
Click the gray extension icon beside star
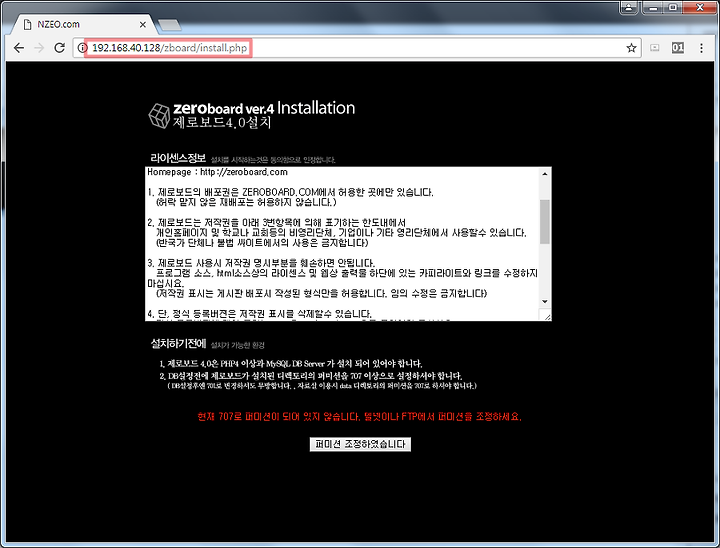tap(655, 48)
